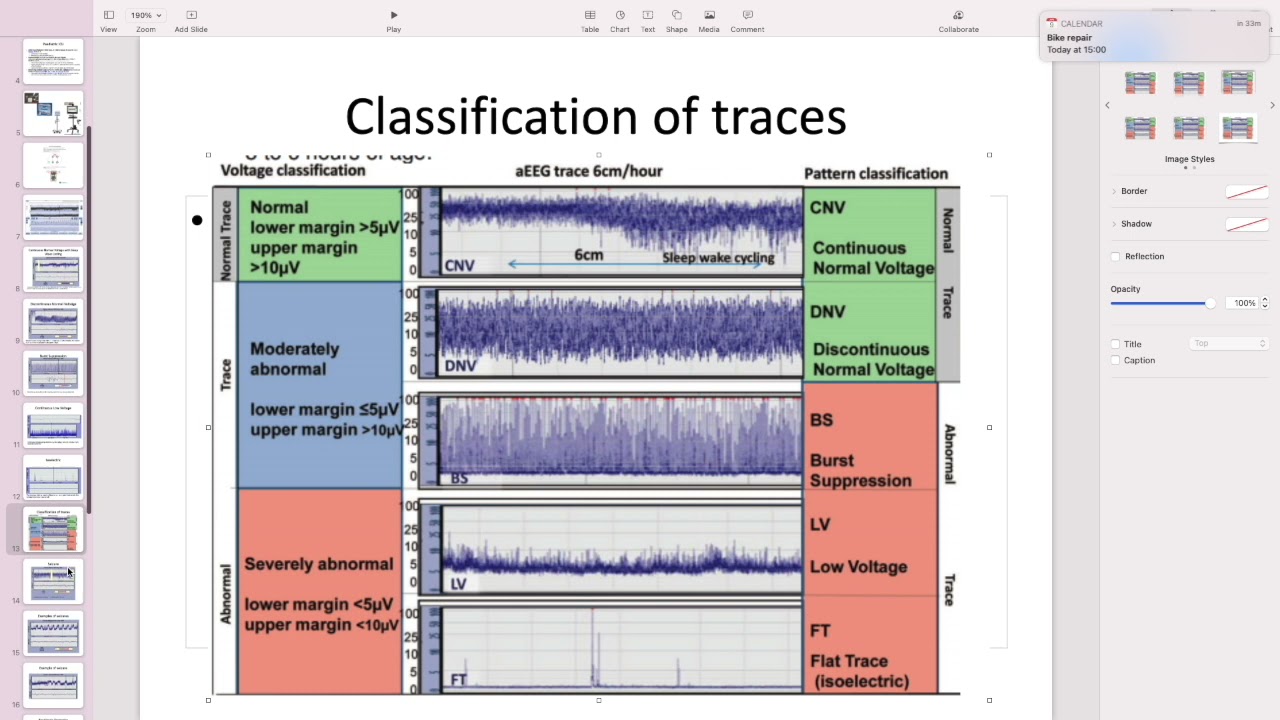Click the 'Classification of traces' slide title
The width and height of the screenshot is (1280, 720).
pyautogui.click(x=596, y=116)
